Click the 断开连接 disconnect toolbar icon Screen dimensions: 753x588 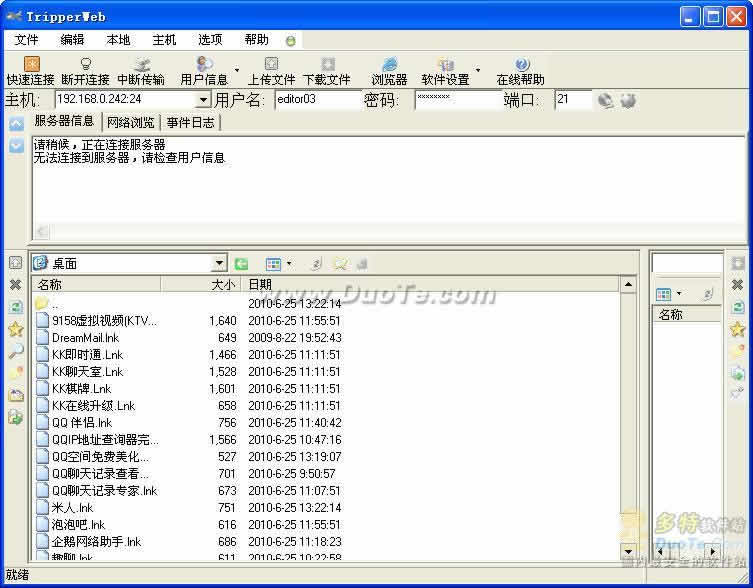tap(85, 64)
